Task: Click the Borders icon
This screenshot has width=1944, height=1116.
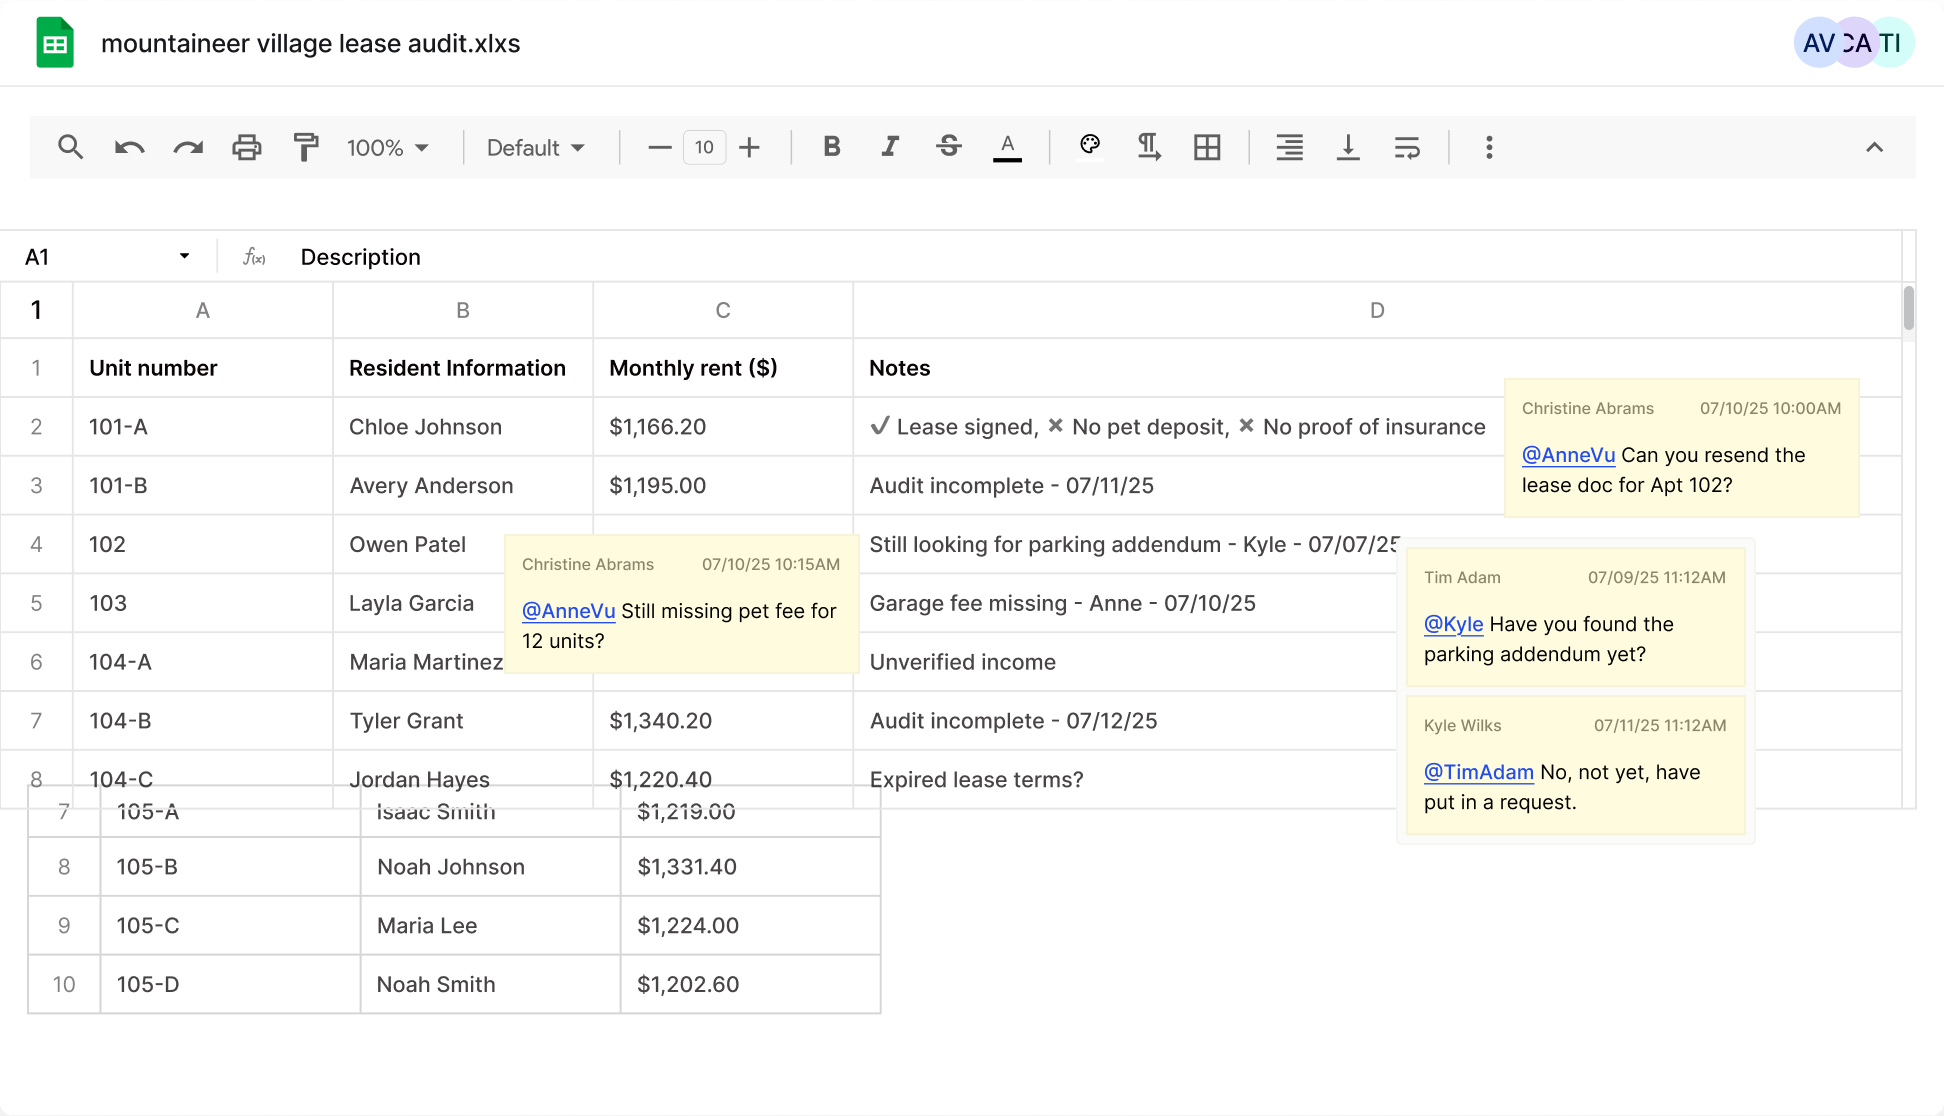Action: (1207, 147)
